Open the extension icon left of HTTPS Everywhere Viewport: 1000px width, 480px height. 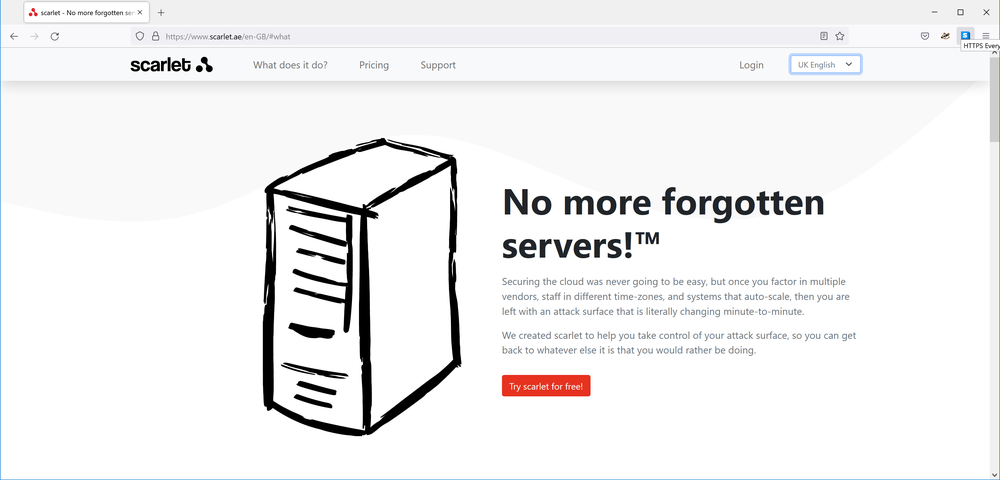click(945, 36)
